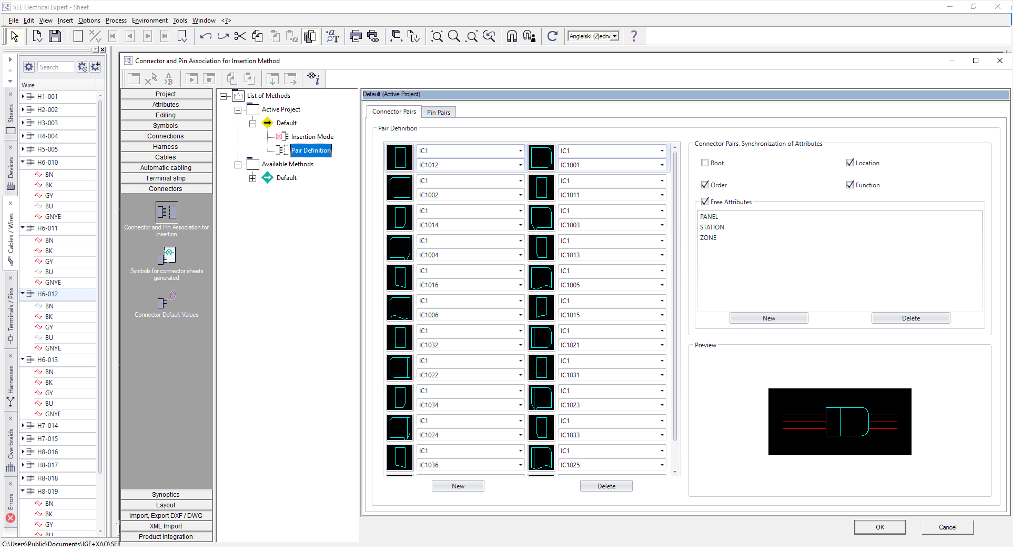Screen dimensions: 1013x548
Task: Open the IC1012 connector dropdown
Action: point(520,165)
